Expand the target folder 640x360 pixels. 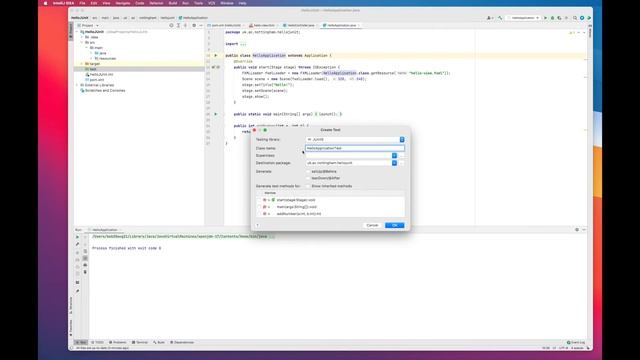coord(82,64)
